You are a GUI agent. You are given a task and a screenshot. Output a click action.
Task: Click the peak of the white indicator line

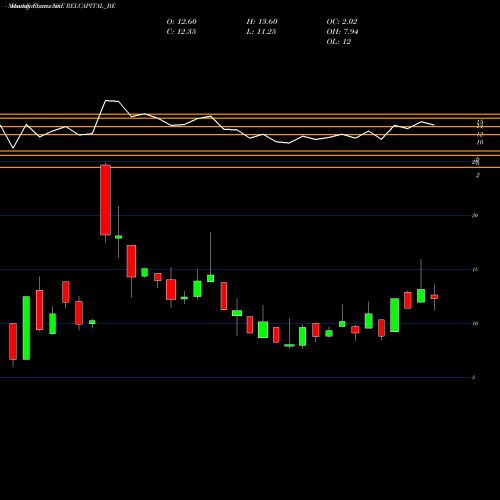point(107,100)
